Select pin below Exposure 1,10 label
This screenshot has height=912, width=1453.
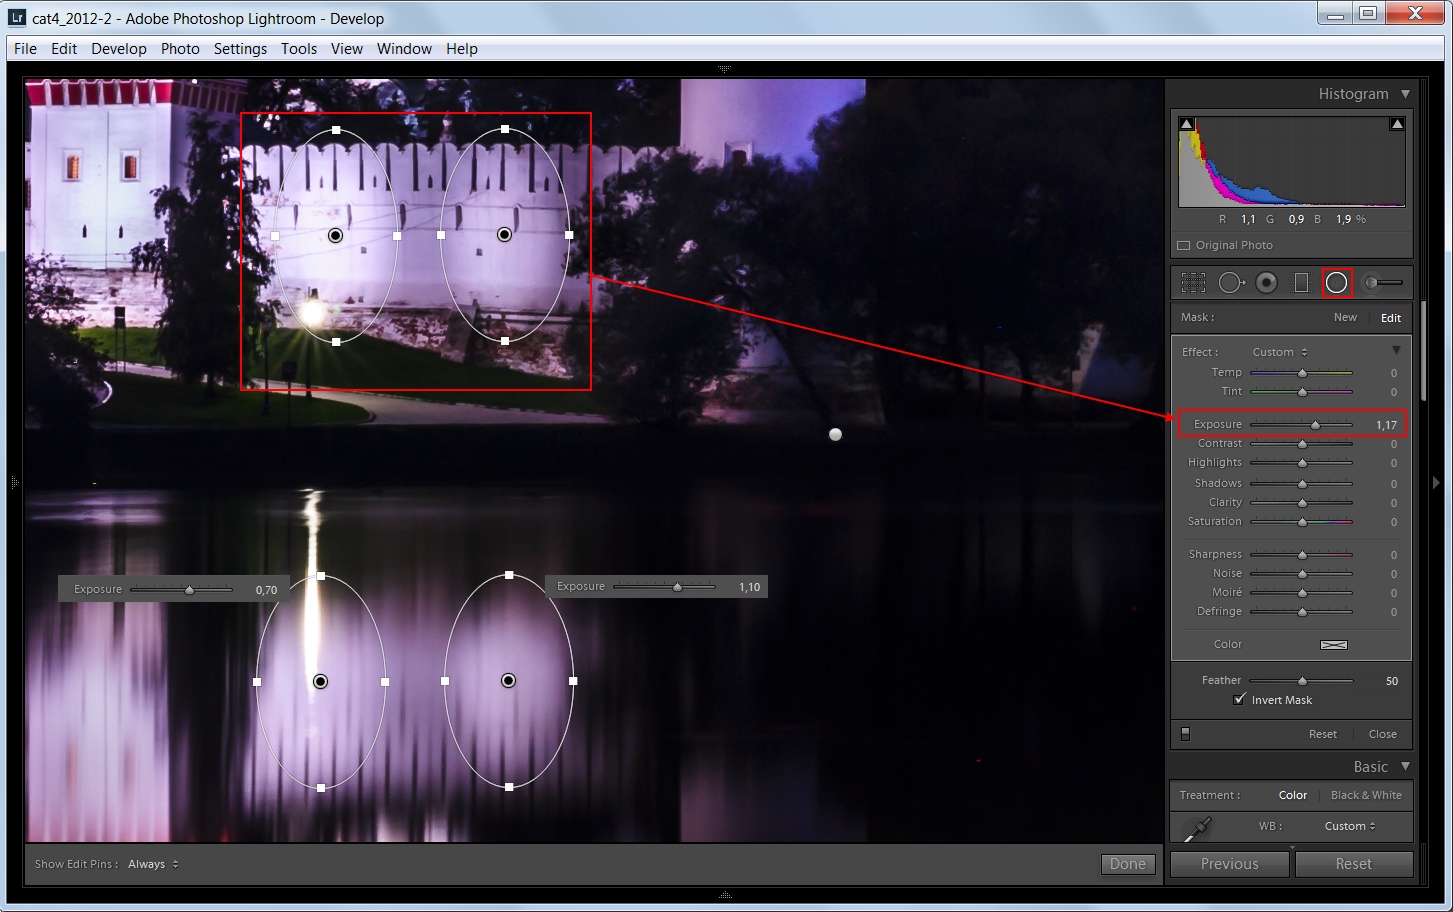point(508,680)
